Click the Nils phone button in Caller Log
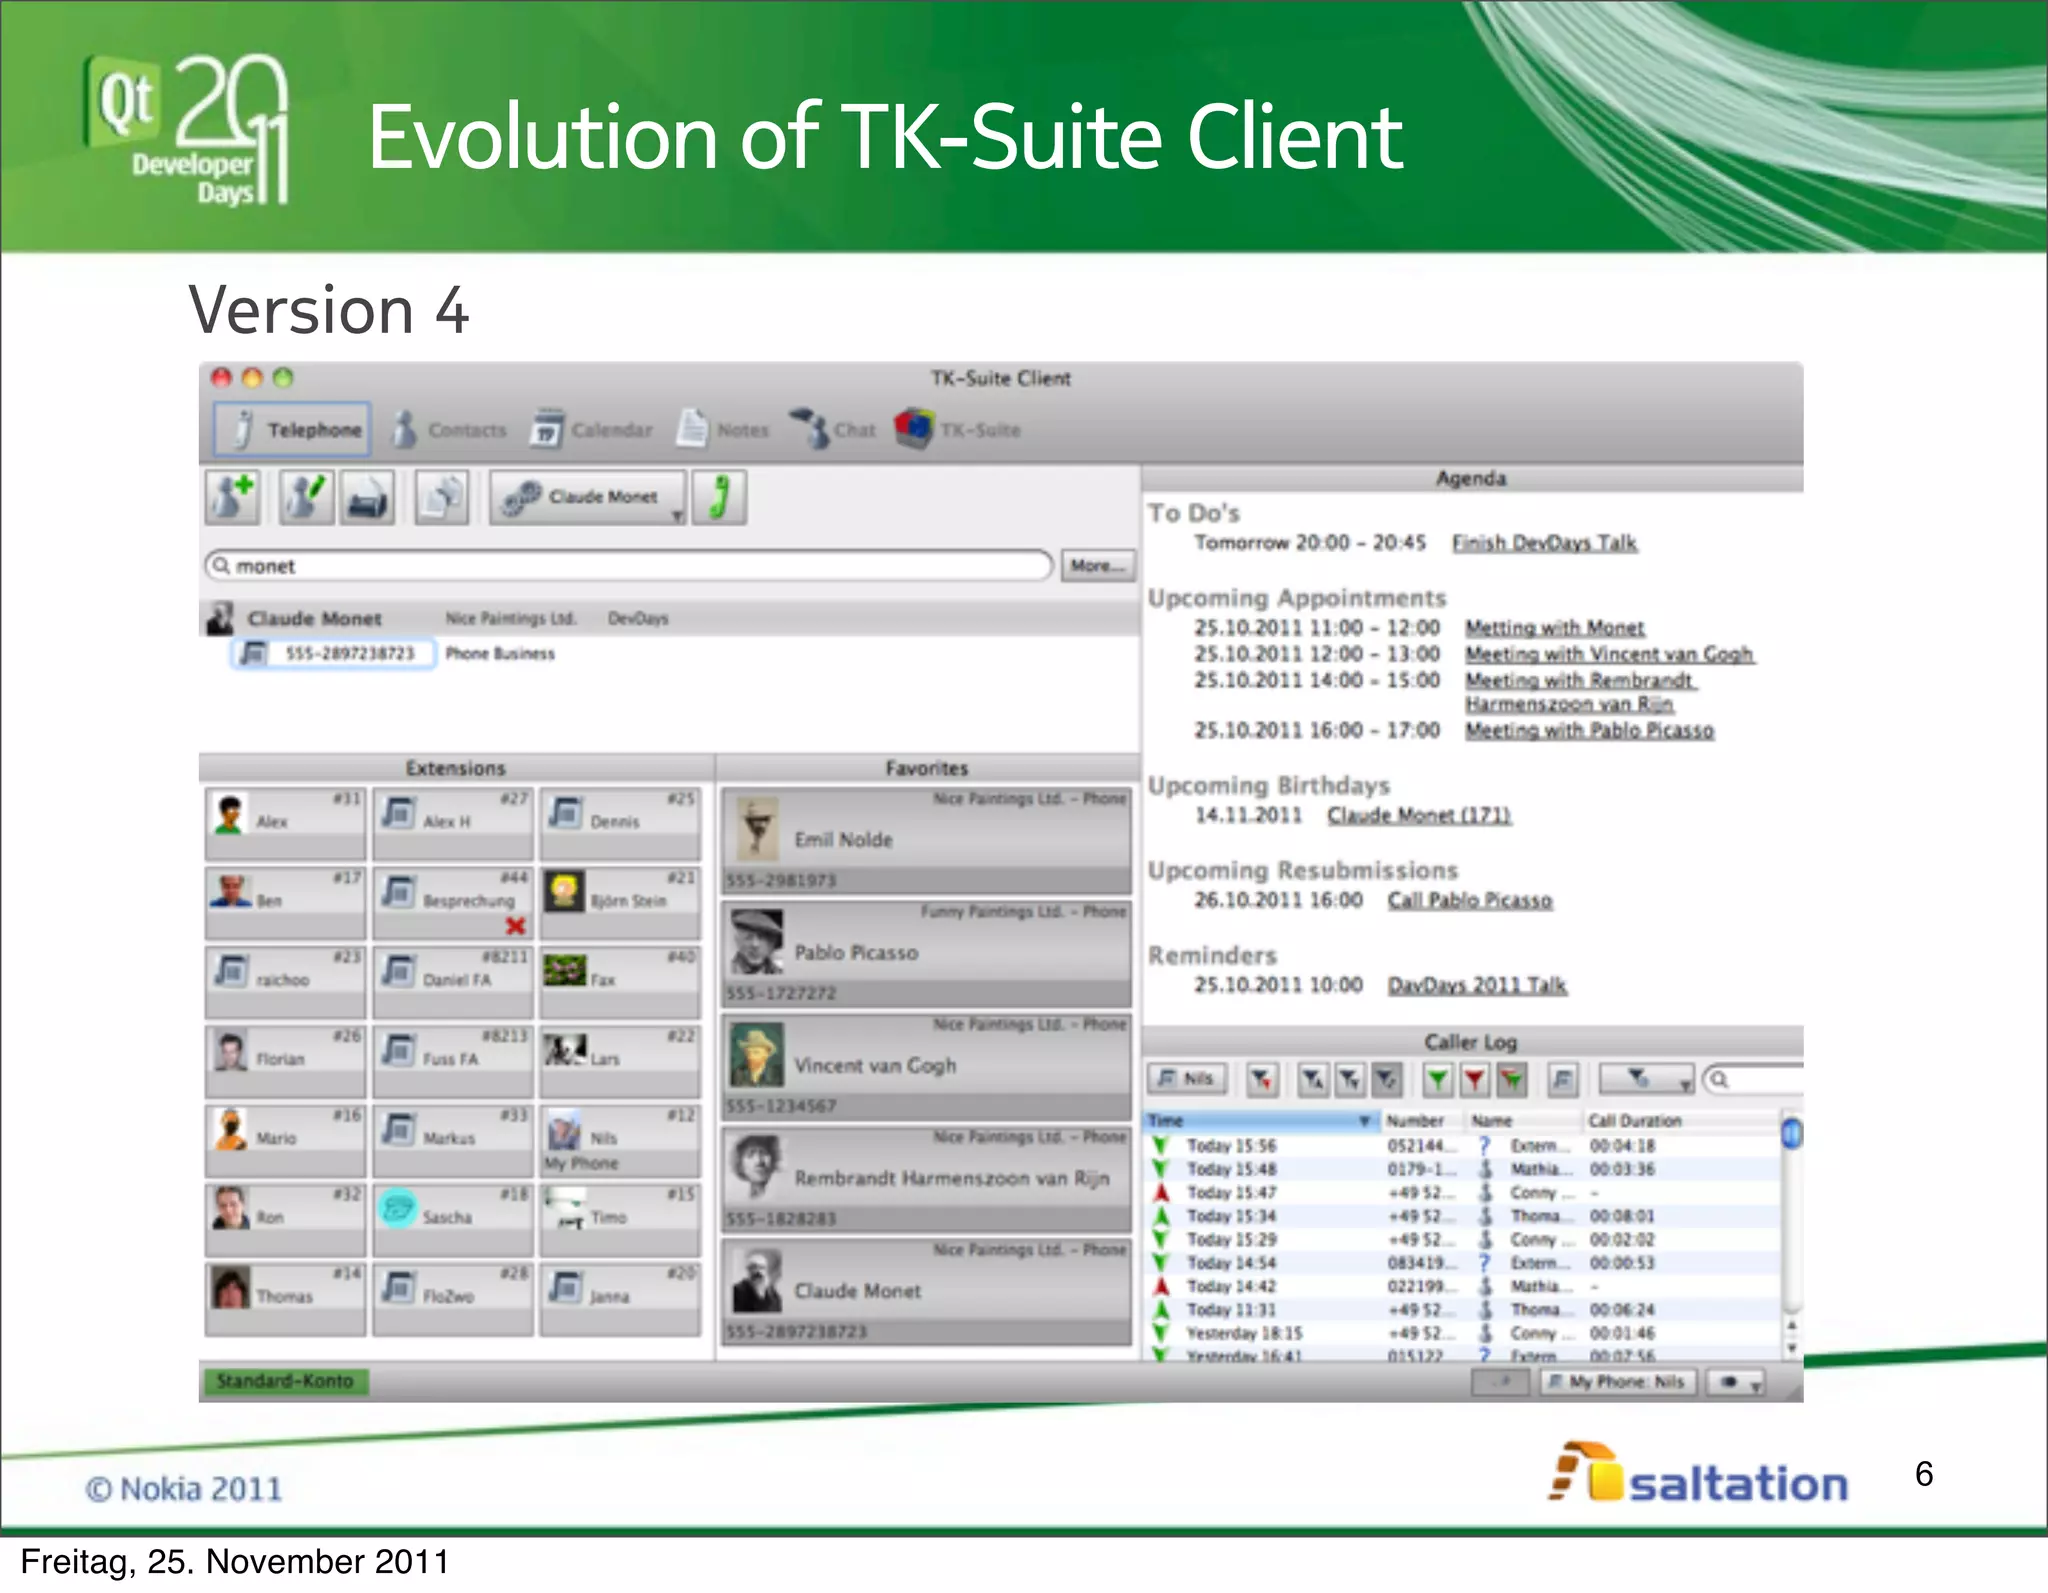This screenshot has width=2048, height=1593. point(1185,1079)
